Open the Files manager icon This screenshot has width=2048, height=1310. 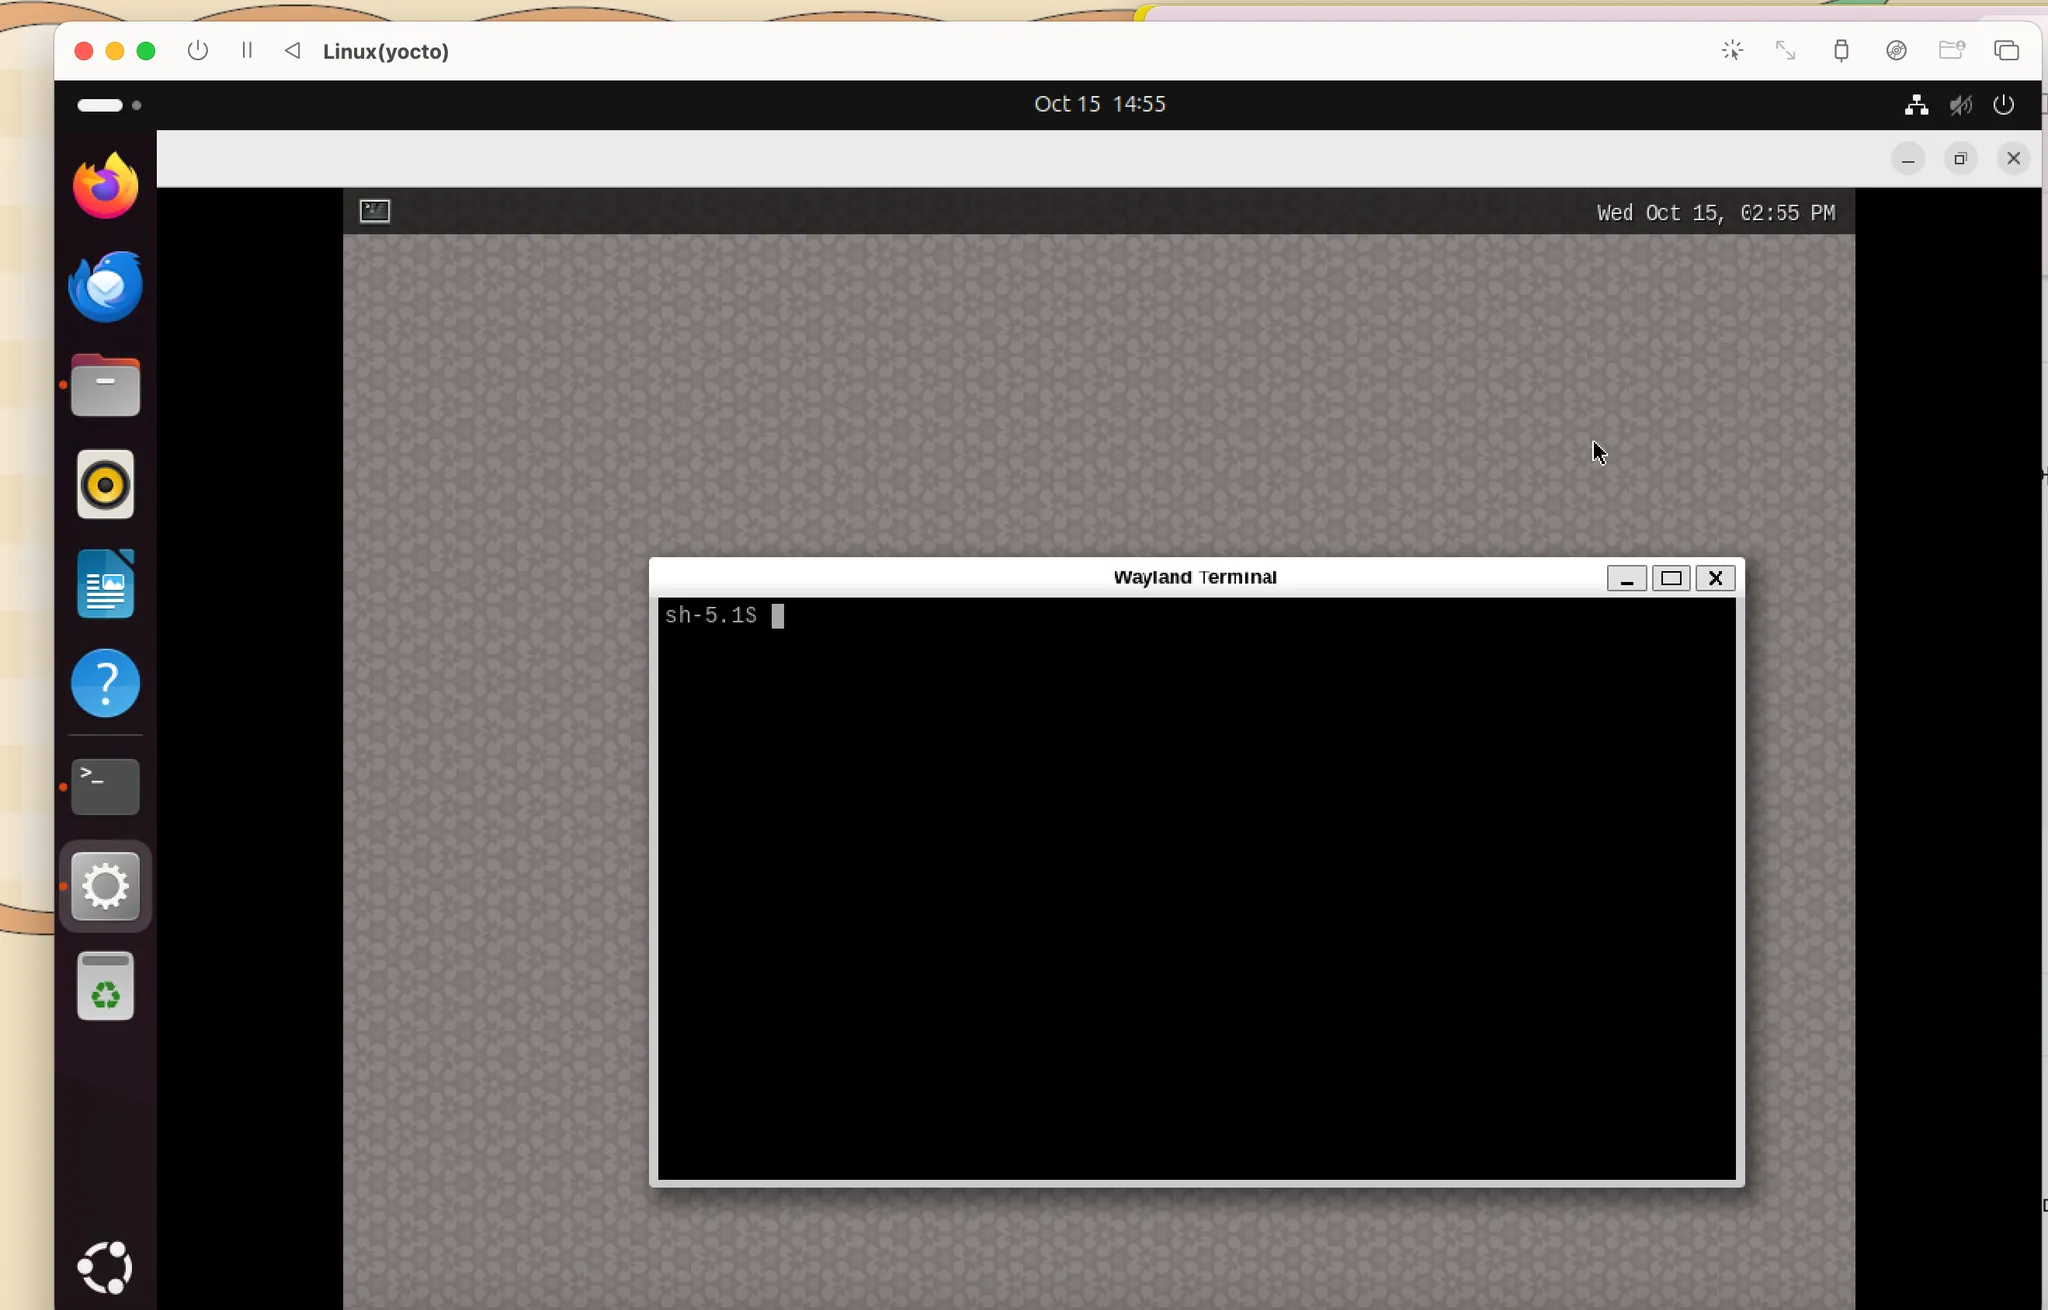[105, 385]
